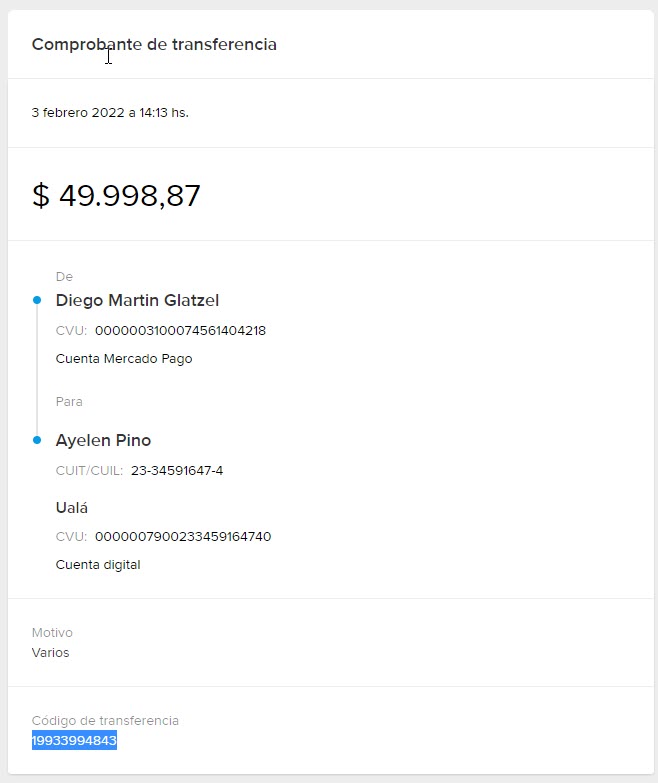Click the "Cuenta Mercado Pago" text
Viewport: 658px width, 783px height.
124,359
